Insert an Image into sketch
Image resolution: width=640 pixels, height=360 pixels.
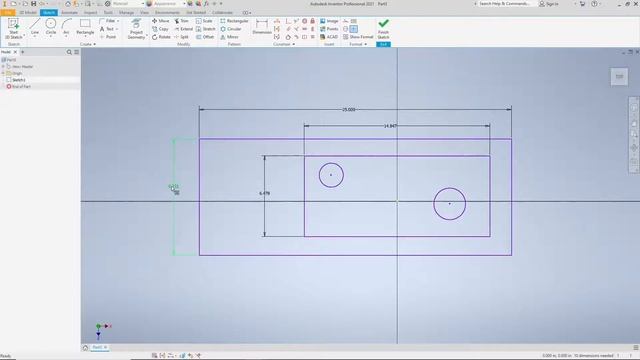coord(329,21)
